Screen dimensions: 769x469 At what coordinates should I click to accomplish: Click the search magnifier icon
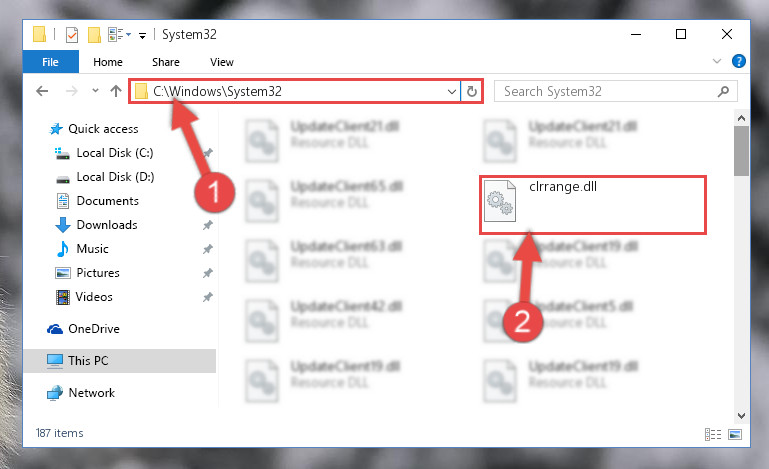tap(723, 92)
